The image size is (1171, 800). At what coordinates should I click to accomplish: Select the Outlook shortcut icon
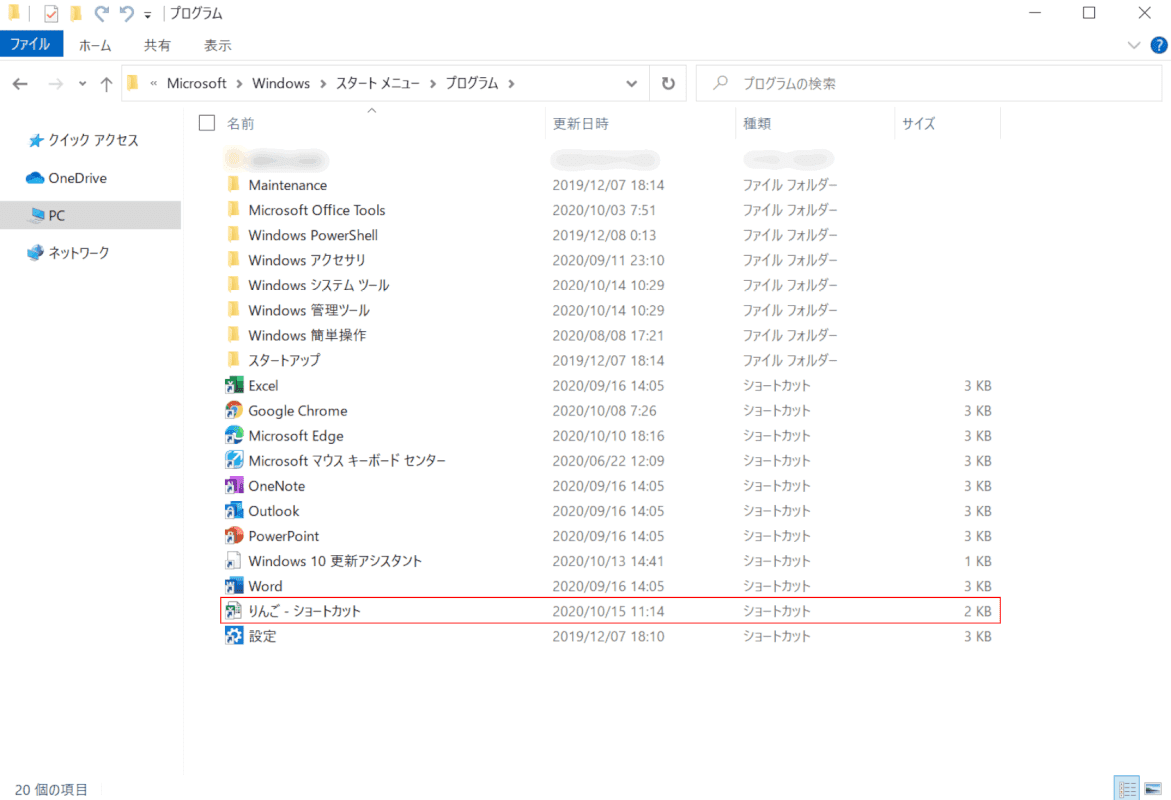click(x=234, y=511)
